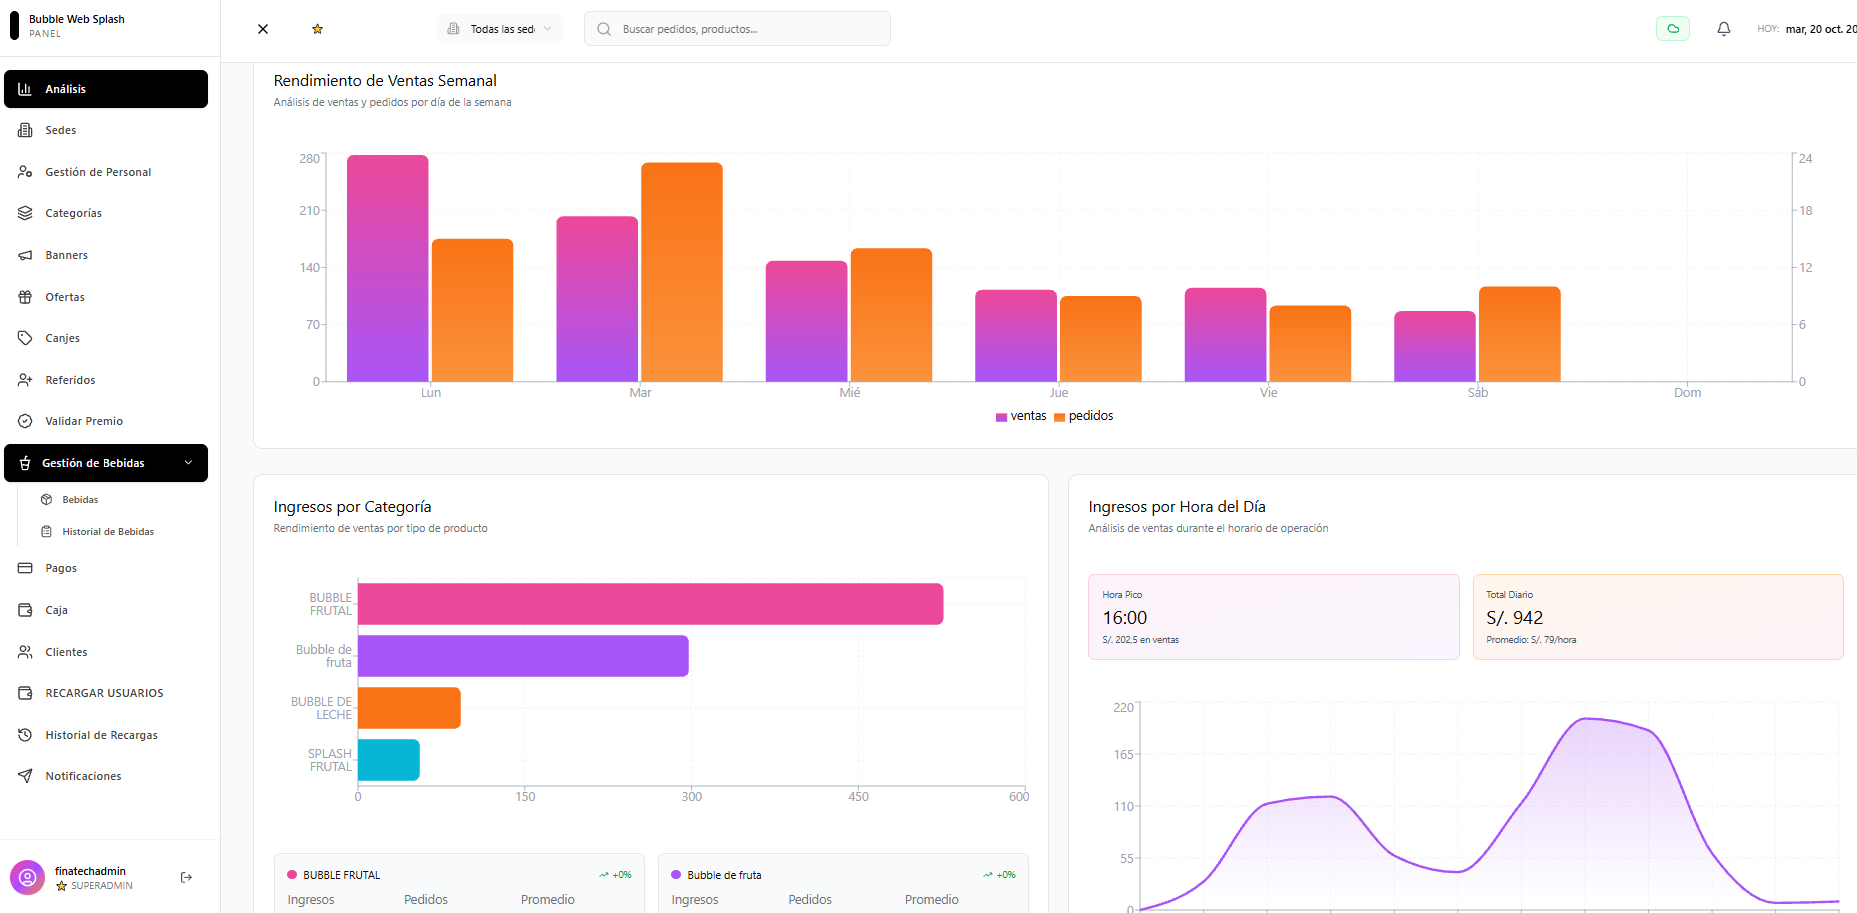Click the Notificaciones send icon
The width and height of the screenshot is (1857, 913).
point(25,776)
